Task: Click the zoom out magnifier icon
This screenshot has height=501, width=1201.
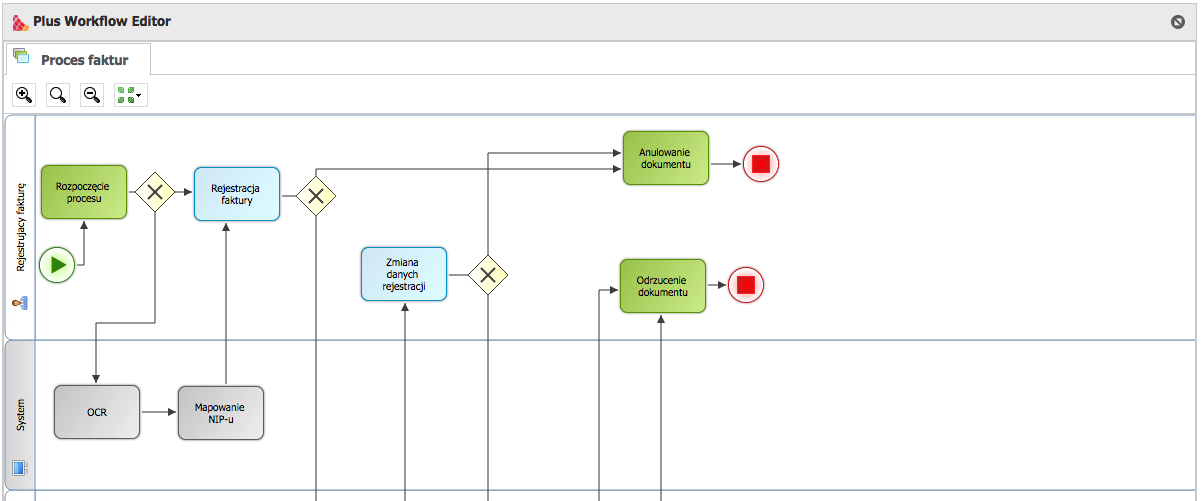Action: (91, 95)
